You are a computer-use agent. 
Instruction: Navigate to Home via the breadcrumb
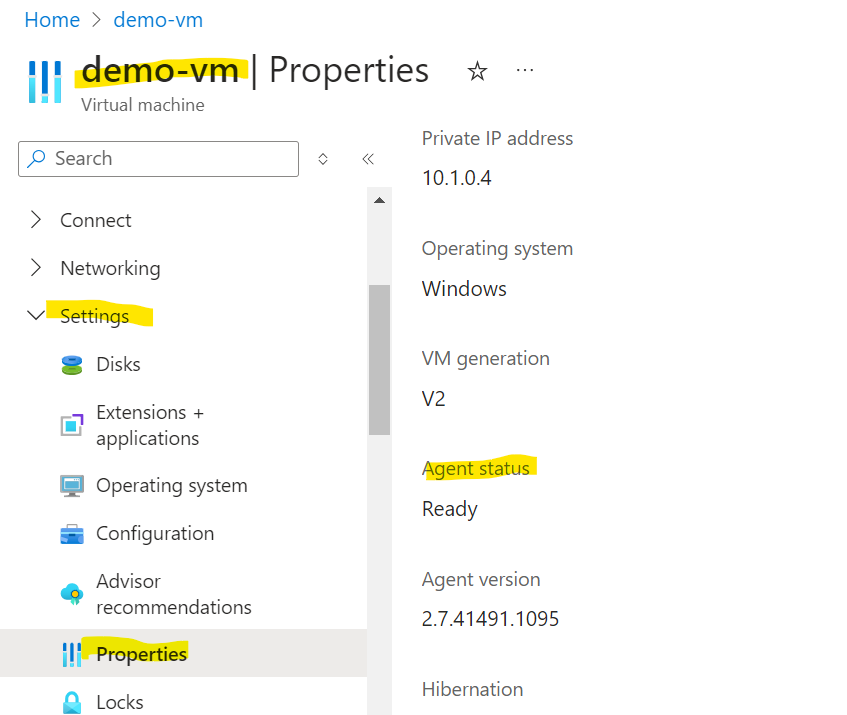[52, 19]
